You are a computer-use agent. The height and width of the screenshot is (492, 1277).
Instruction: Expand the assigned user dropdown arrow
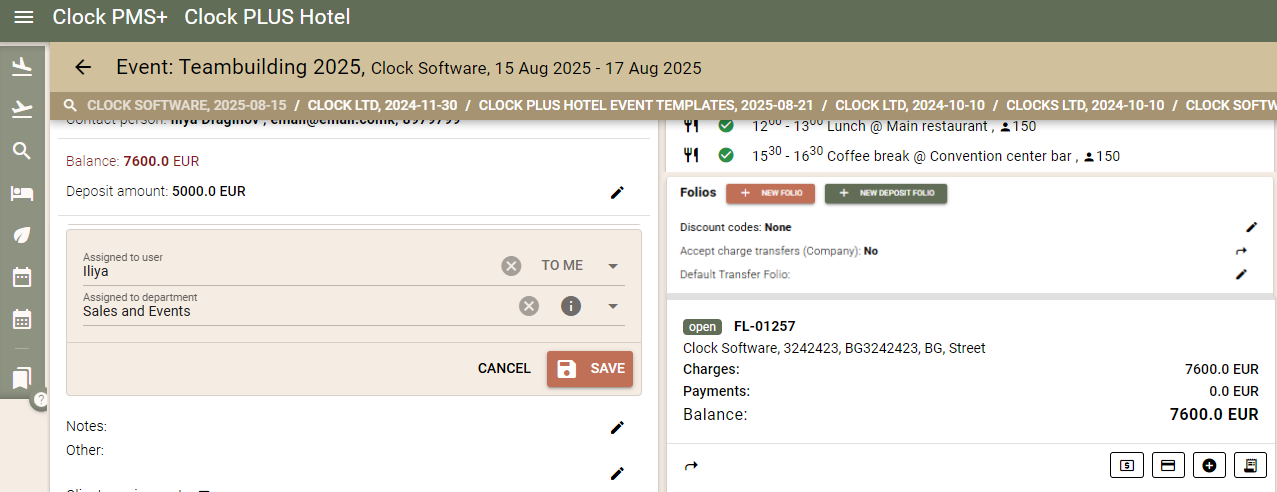613,266
